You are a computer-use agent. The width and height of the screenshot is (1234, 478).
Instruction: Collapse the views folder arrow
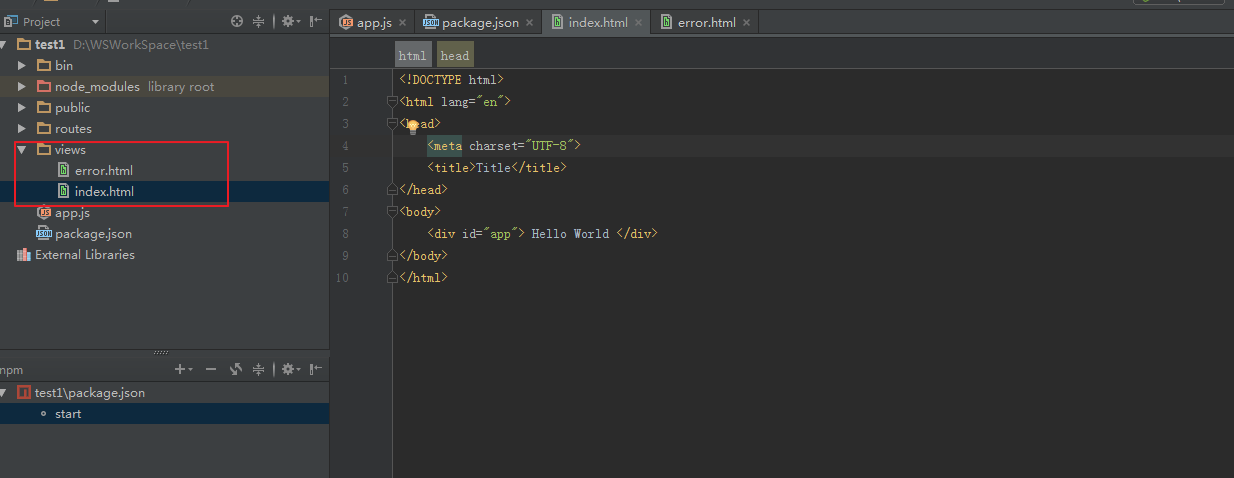coord(22,150)
